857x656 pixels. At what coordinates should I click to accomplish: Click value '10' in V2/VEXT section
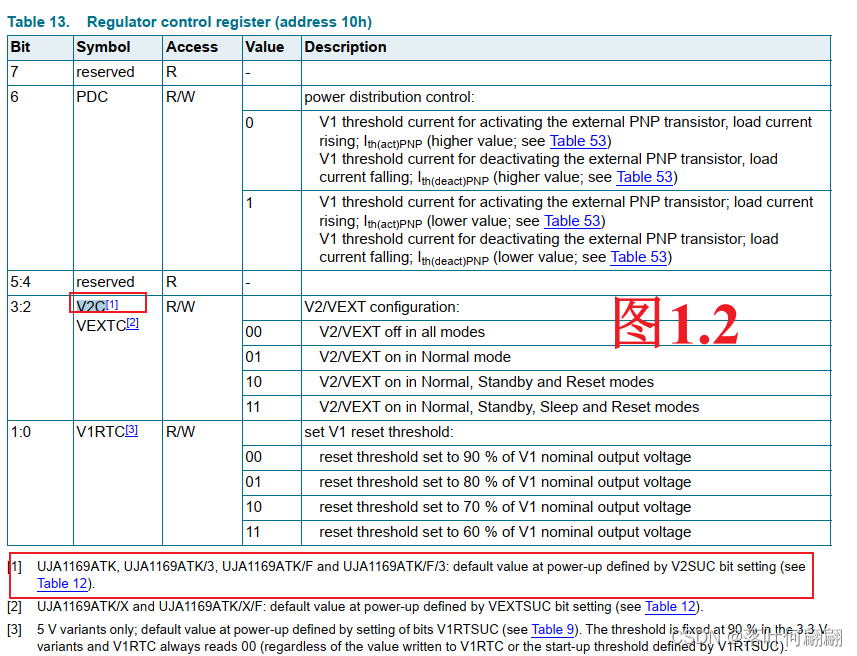[254, 382]
